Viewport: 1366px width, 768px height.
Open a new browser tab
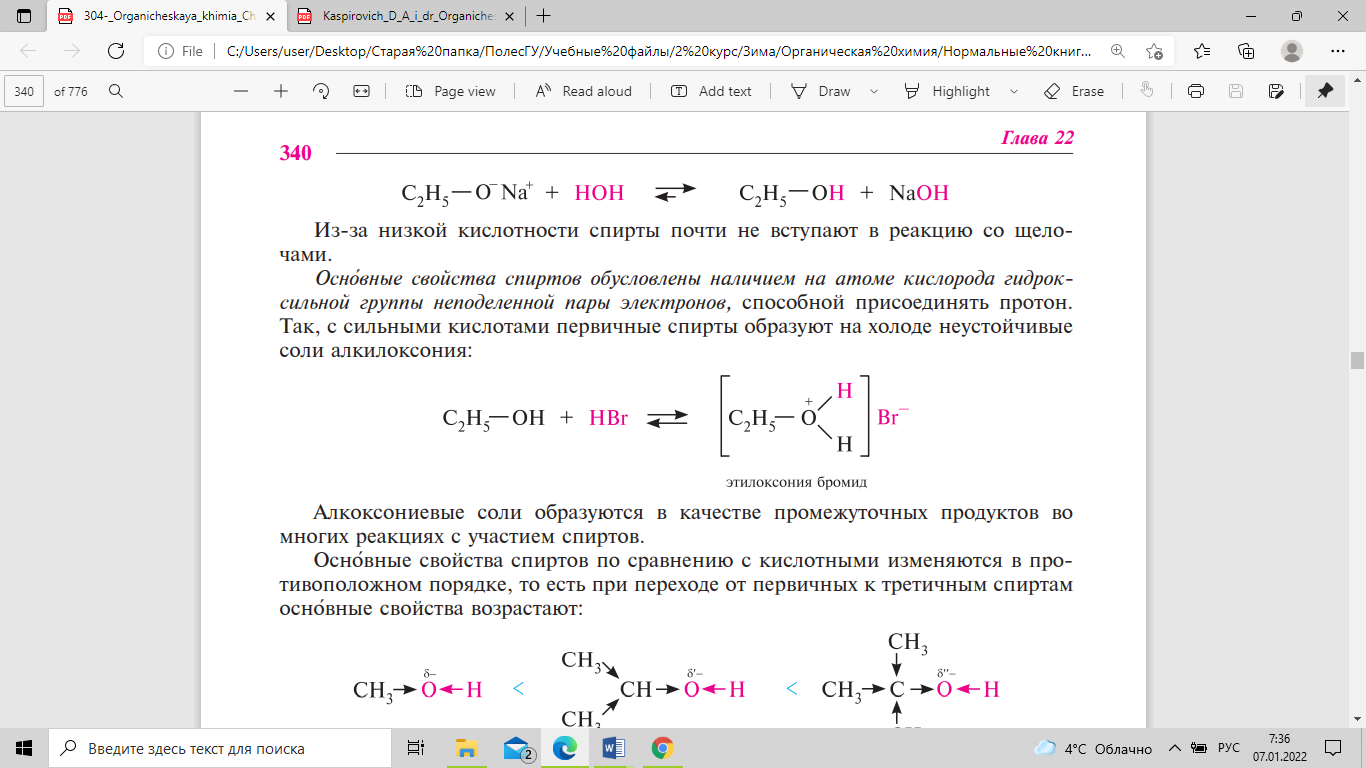[x=543, y=16]
